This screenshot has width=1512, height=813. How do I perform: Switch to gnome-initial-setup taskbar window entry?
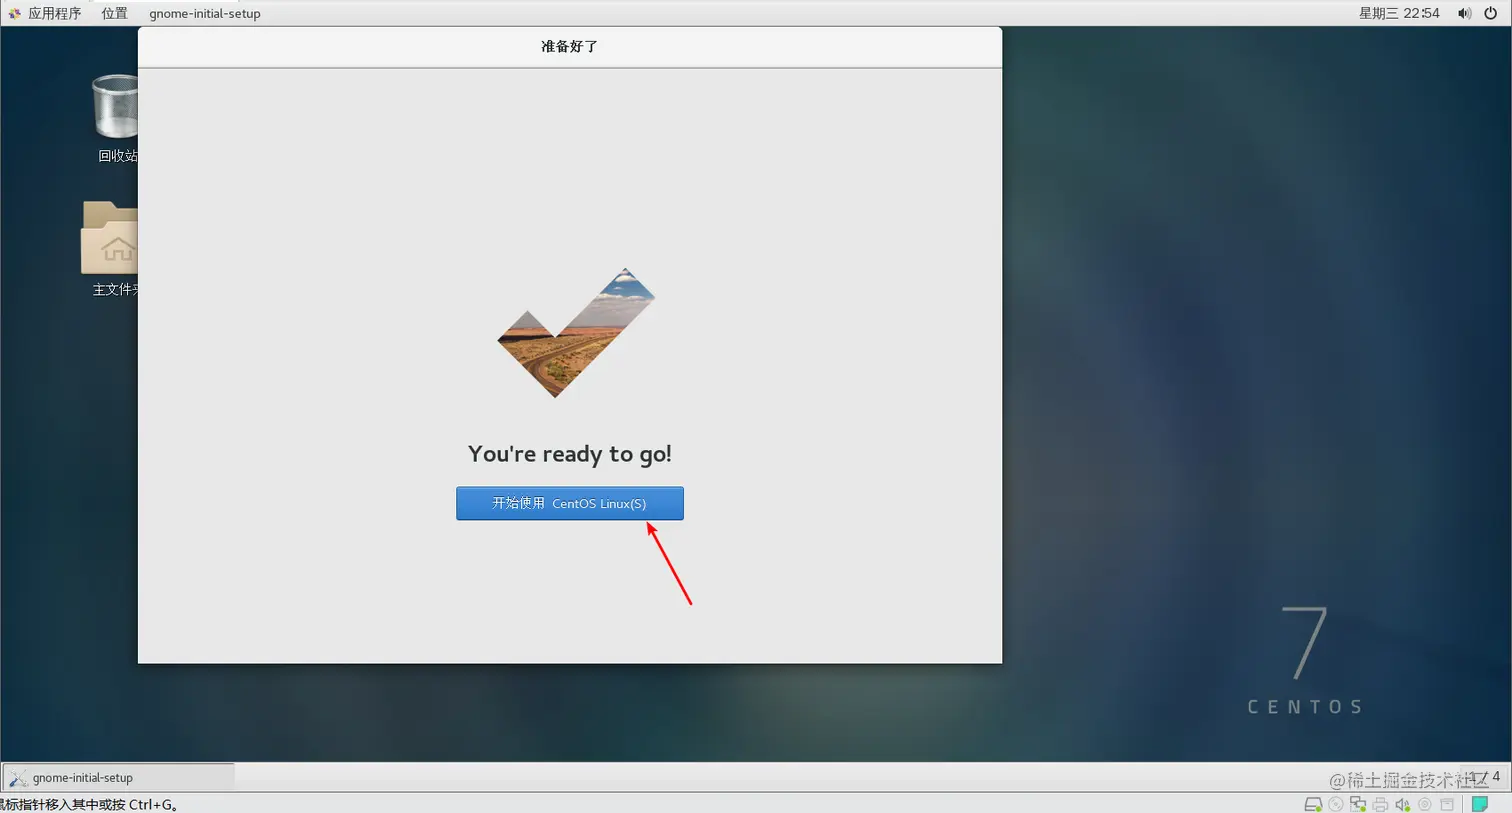(119, 777)
